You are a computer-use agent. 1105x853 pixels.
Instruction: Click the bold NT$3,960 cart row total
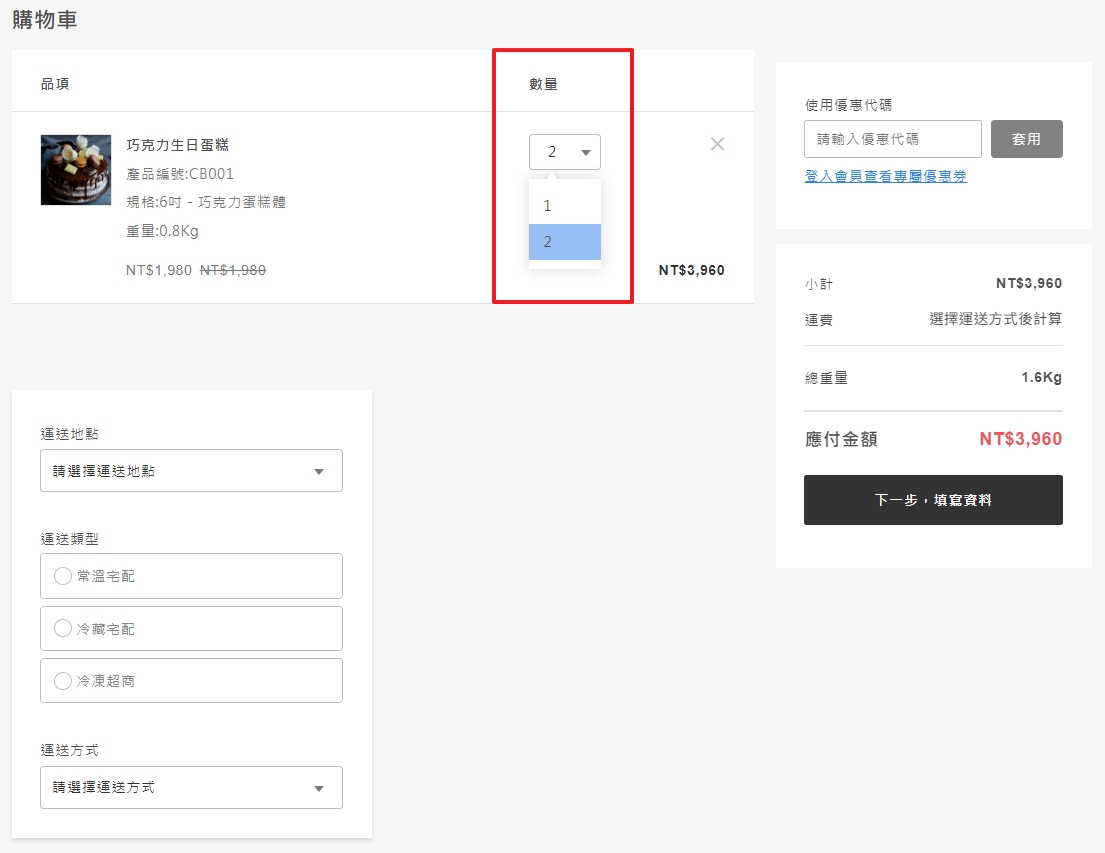691,270
